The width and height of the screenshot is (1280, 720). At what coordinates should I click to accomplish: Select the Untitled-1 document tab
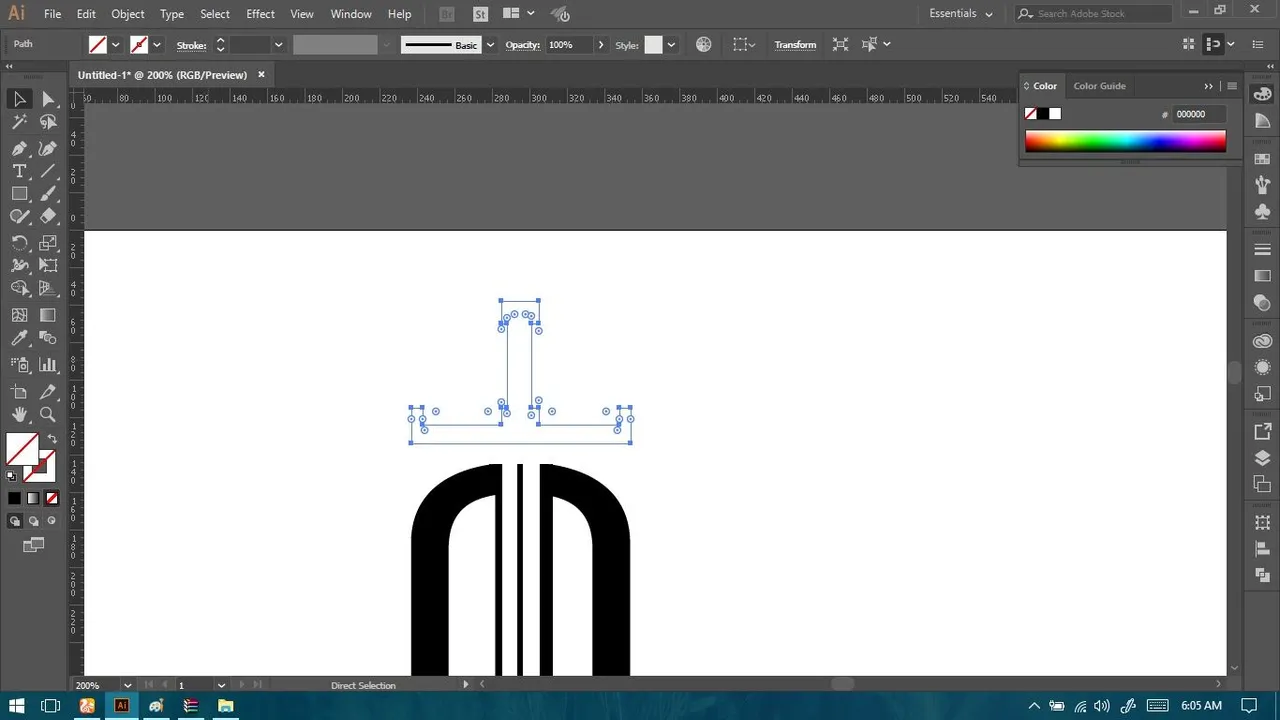click(x=162, y=75)
